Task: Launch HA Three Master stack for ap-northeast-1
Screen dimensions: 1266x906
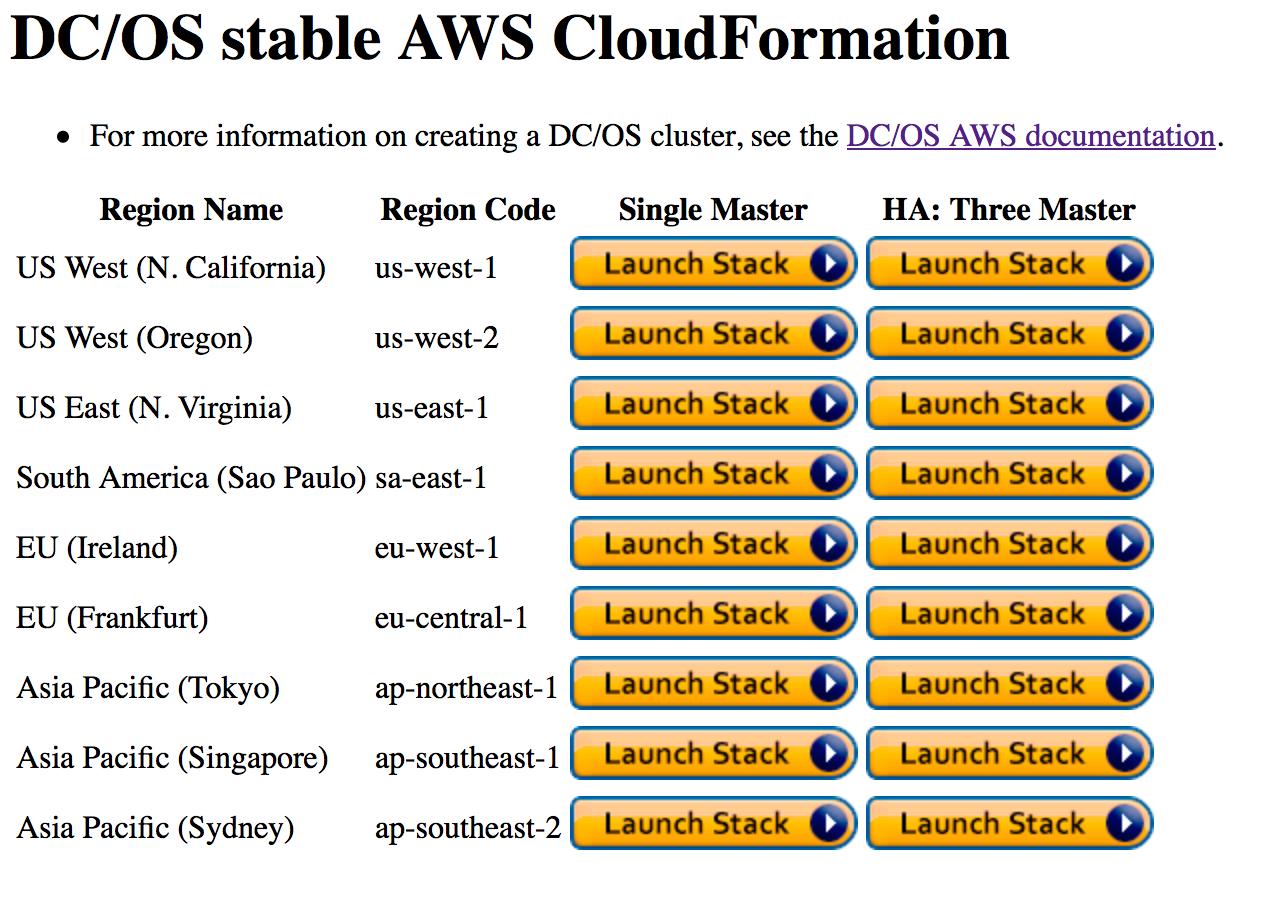Action: click(x=1010, y=684)
